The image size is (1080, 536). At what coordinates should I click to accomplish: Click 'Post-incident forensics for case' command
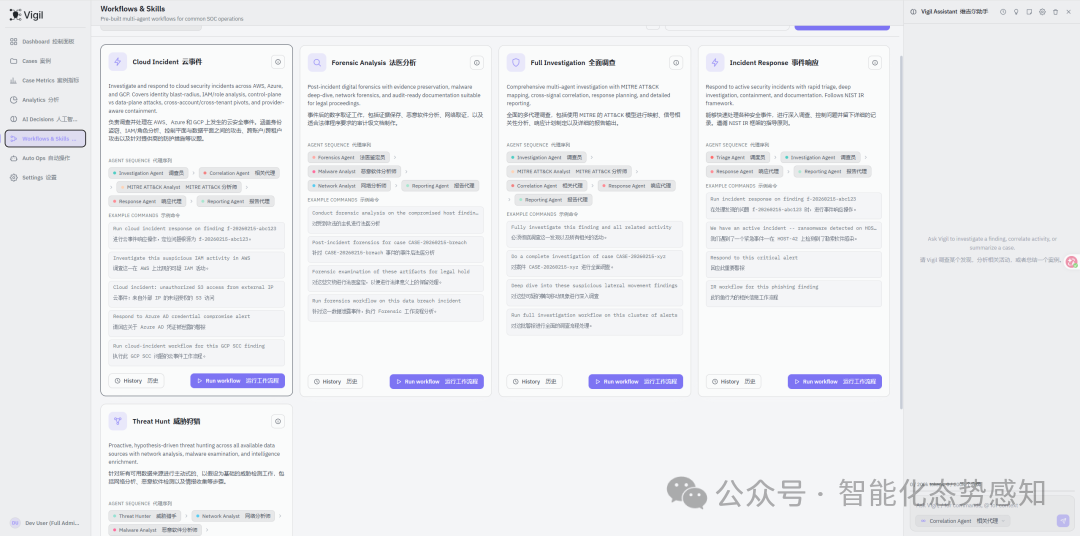(395, 249)
